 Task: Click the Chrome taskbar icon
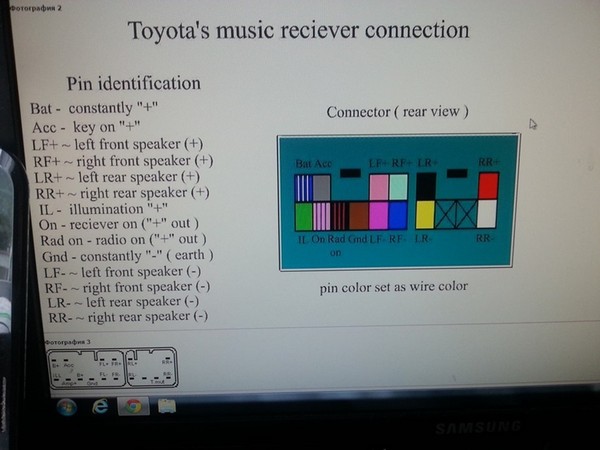133,406
